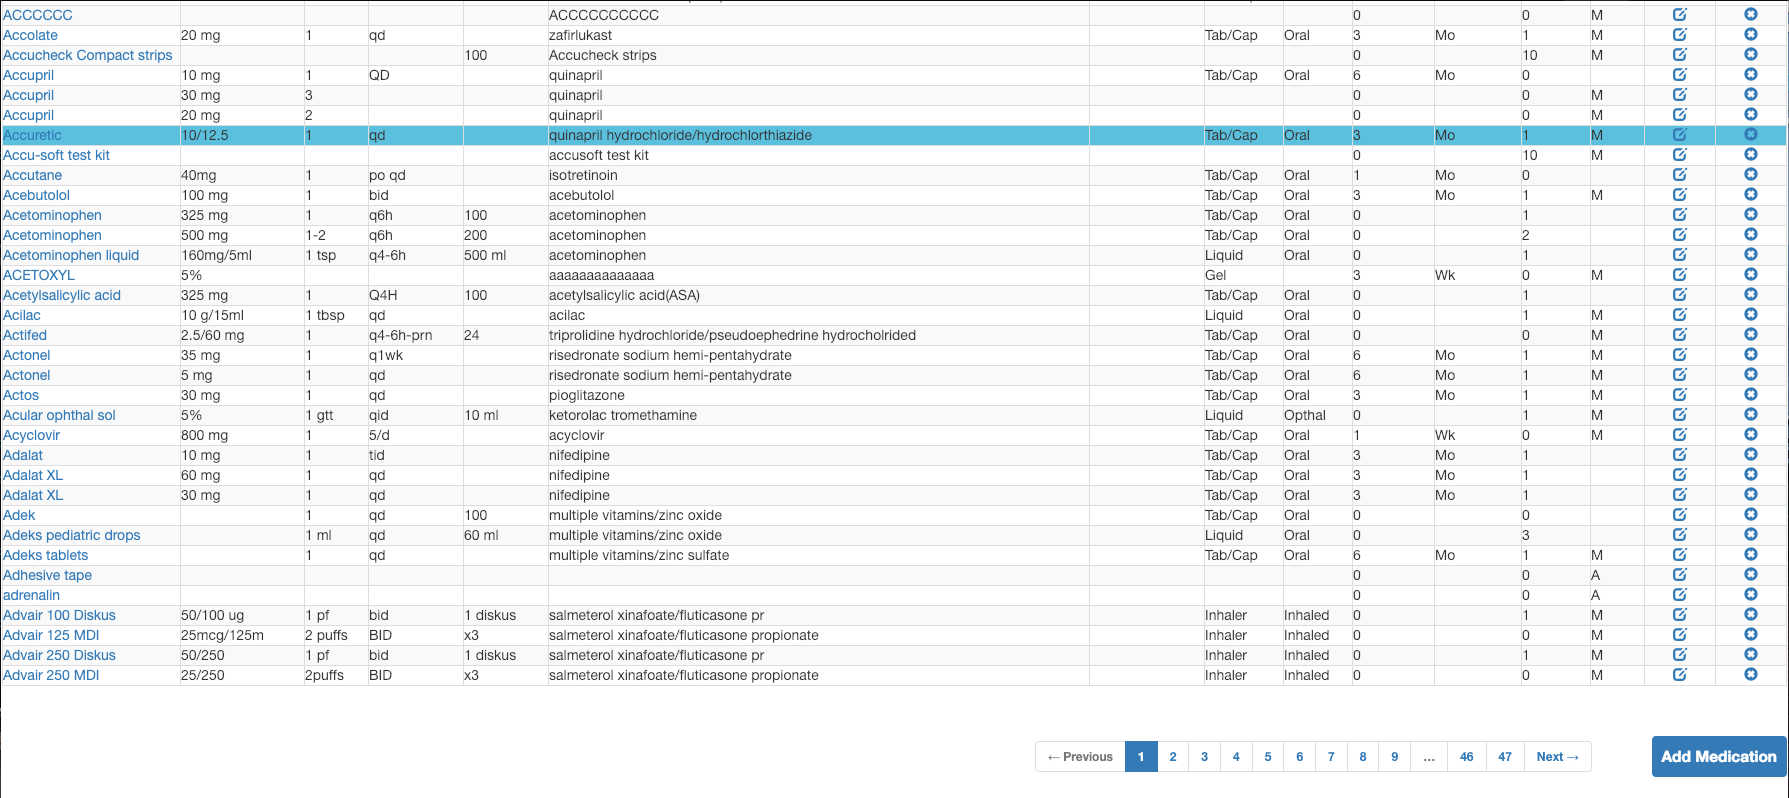Open the Adeks tablets link
The height and width of the screenshot is (798, 1789).
(45, 555)
